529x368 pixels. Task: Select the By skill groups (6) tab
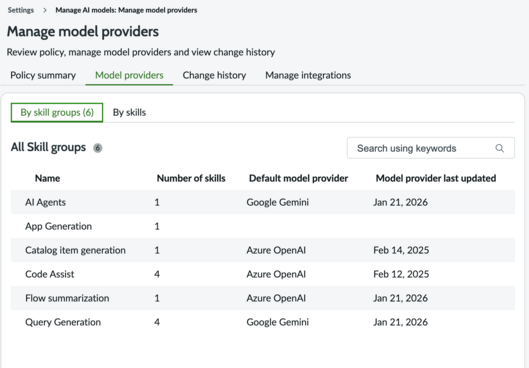coord(57,112)
